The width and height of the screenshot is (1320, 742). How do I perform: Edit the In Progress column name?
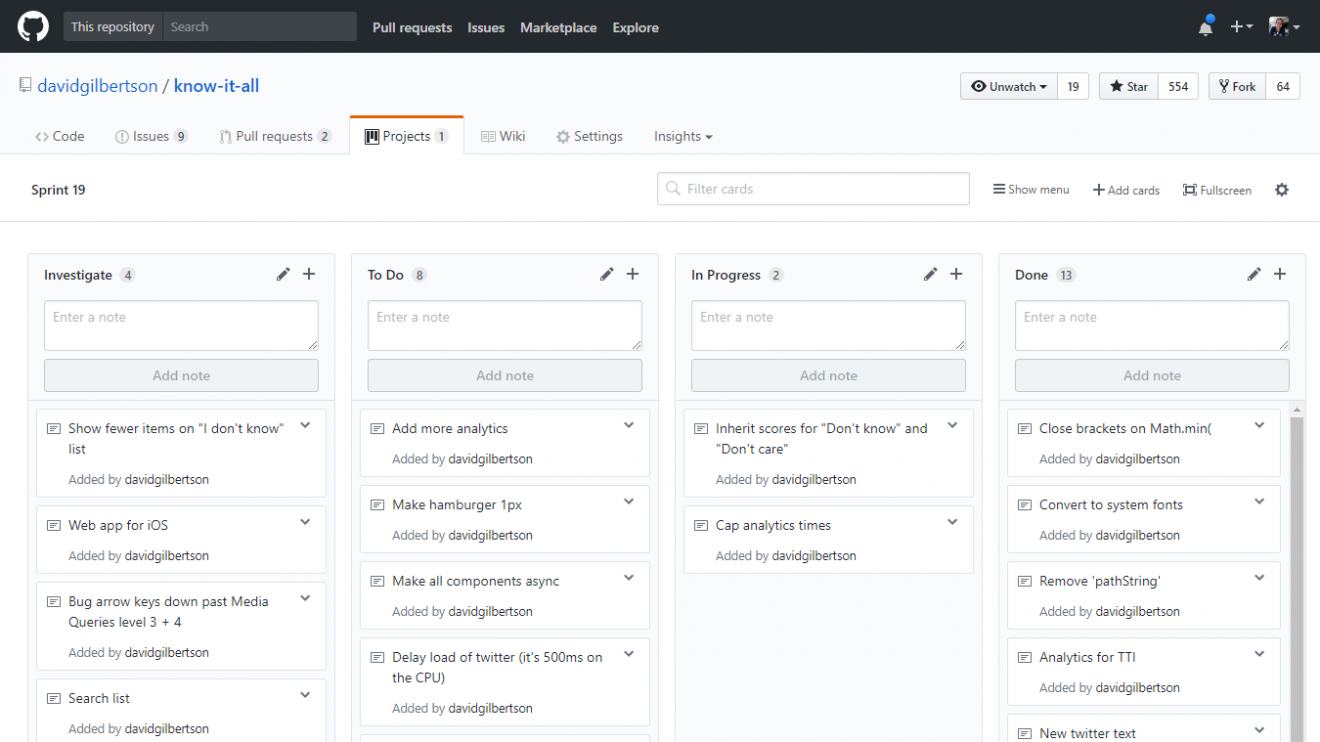pyautogui.click(x=931, y=274)
